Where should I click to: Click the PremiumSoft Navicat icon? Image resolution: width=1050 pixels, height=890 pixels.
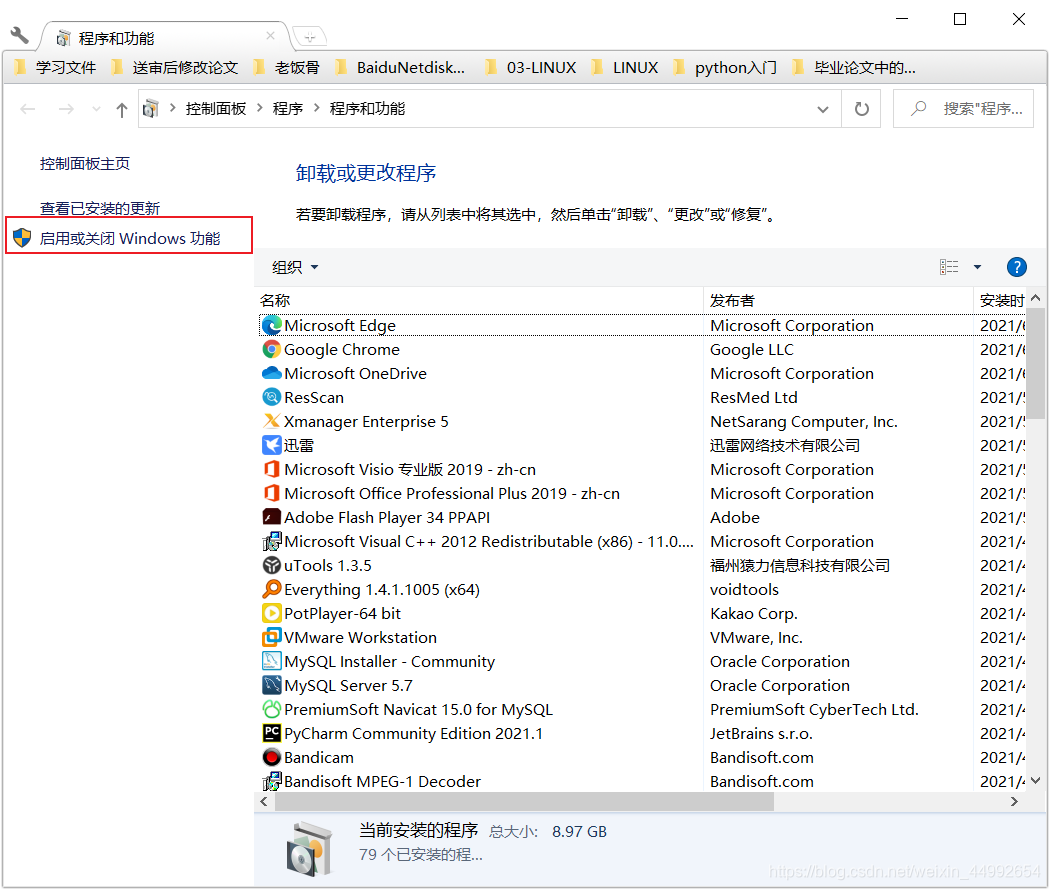click(x=271, y=709)
